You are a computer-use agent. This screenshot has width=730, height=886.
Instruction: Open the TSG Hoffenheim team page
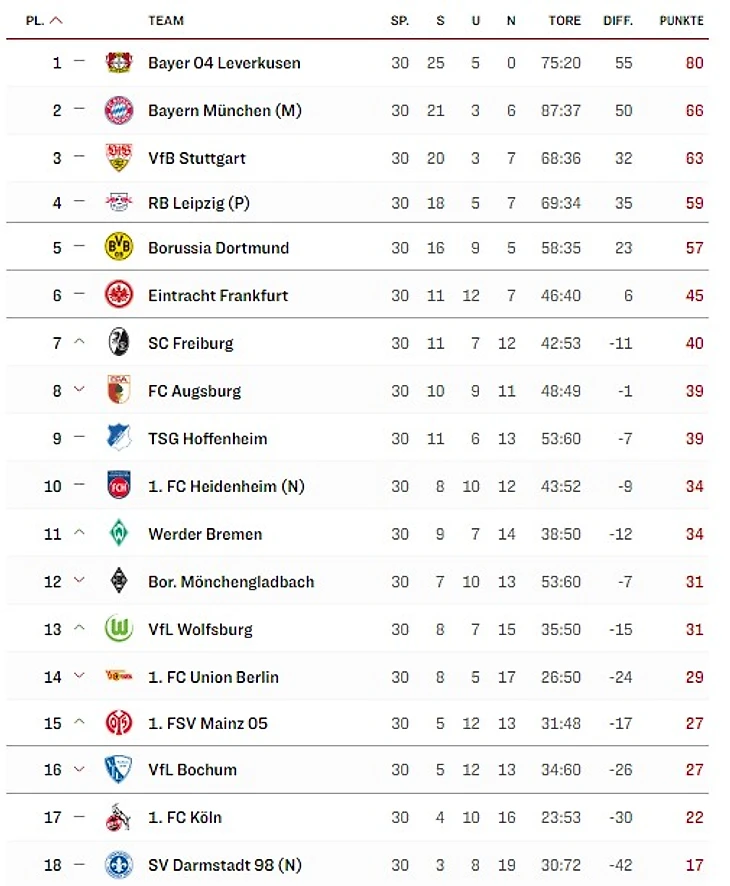coord(207,438)
